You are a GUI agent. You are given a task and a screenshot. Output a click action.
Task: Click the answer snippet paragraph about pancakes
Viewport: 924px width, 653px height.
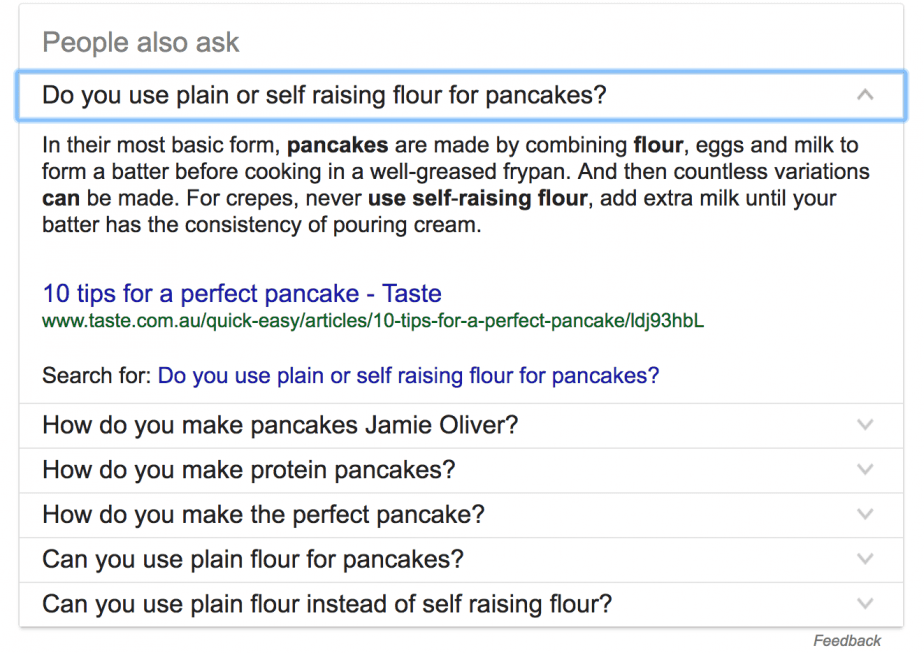[x=456, y=185]
